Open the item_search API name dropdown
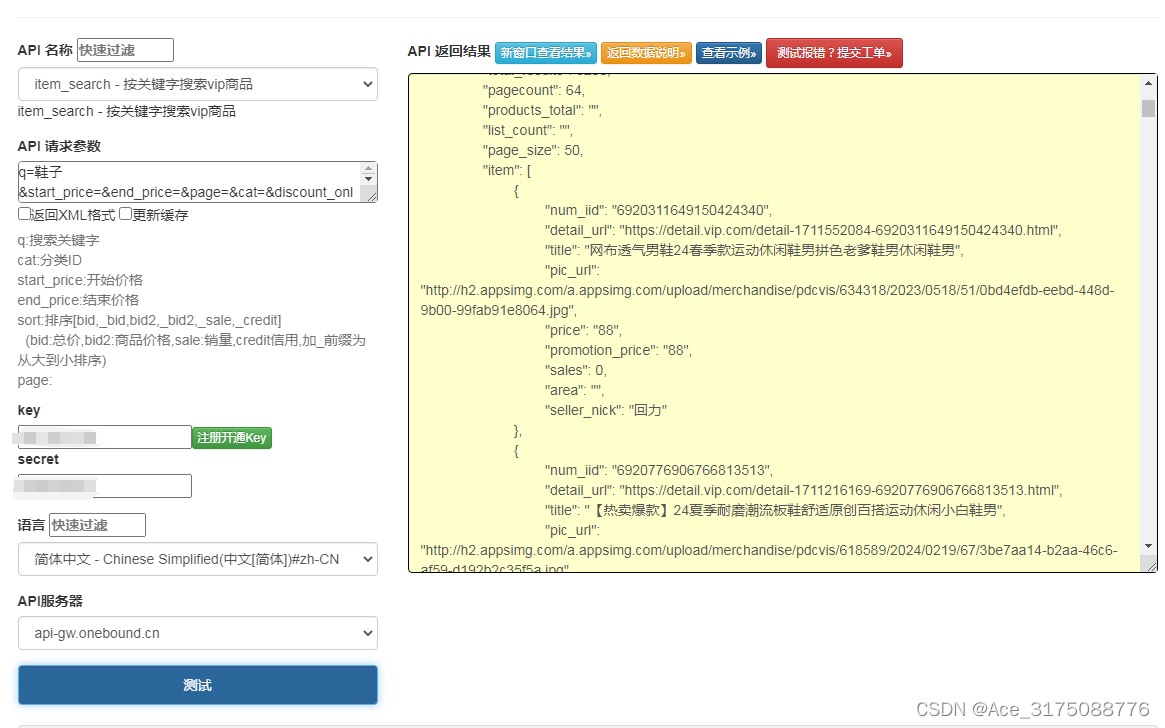The image size is (1165, 728). [x=198, y=84]
